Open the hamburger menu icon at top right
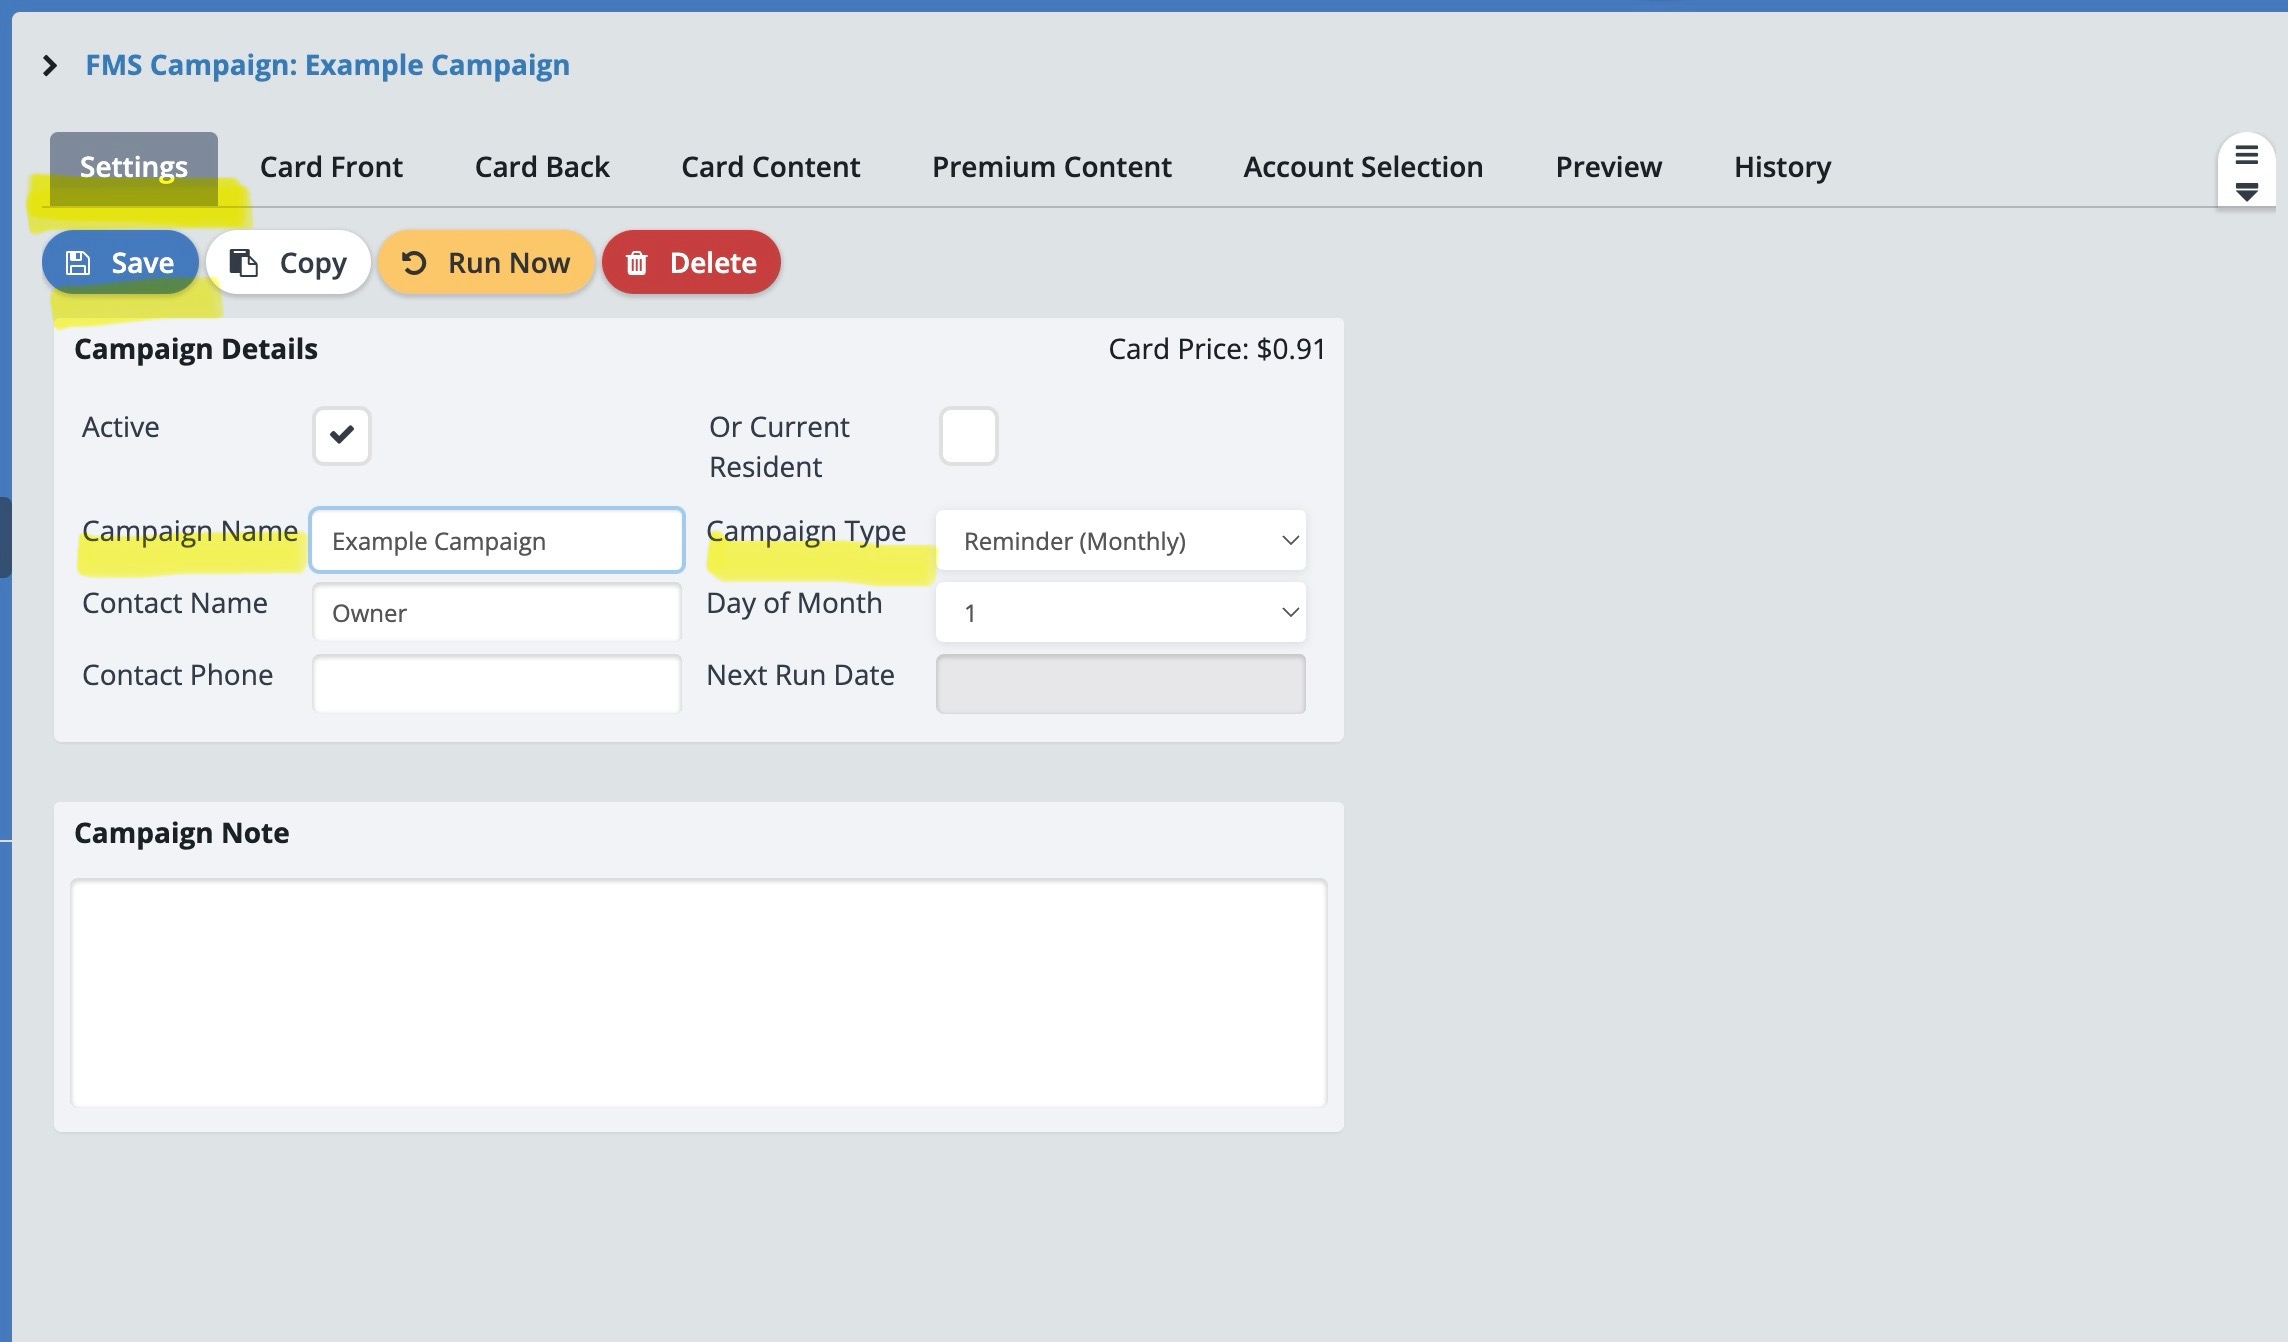Screen dimensions: 2288x1342 (2246, 156)
